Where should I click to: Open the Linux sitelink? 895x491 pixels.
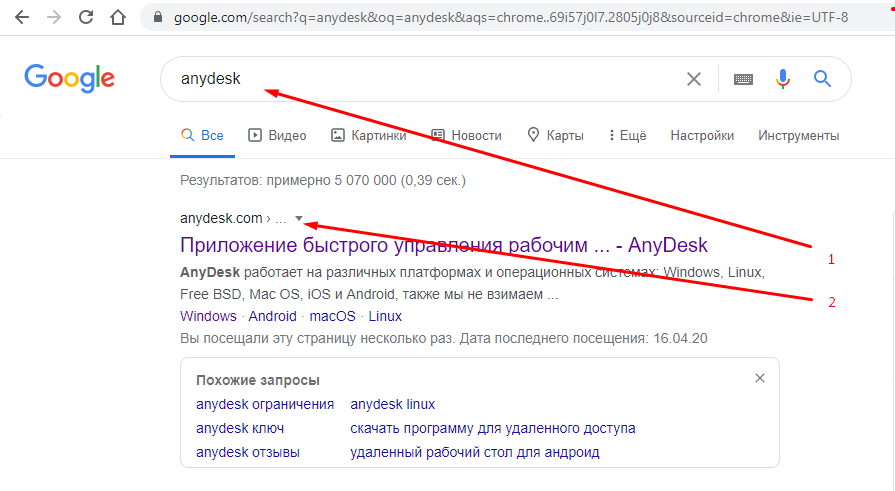pos(385,316)
